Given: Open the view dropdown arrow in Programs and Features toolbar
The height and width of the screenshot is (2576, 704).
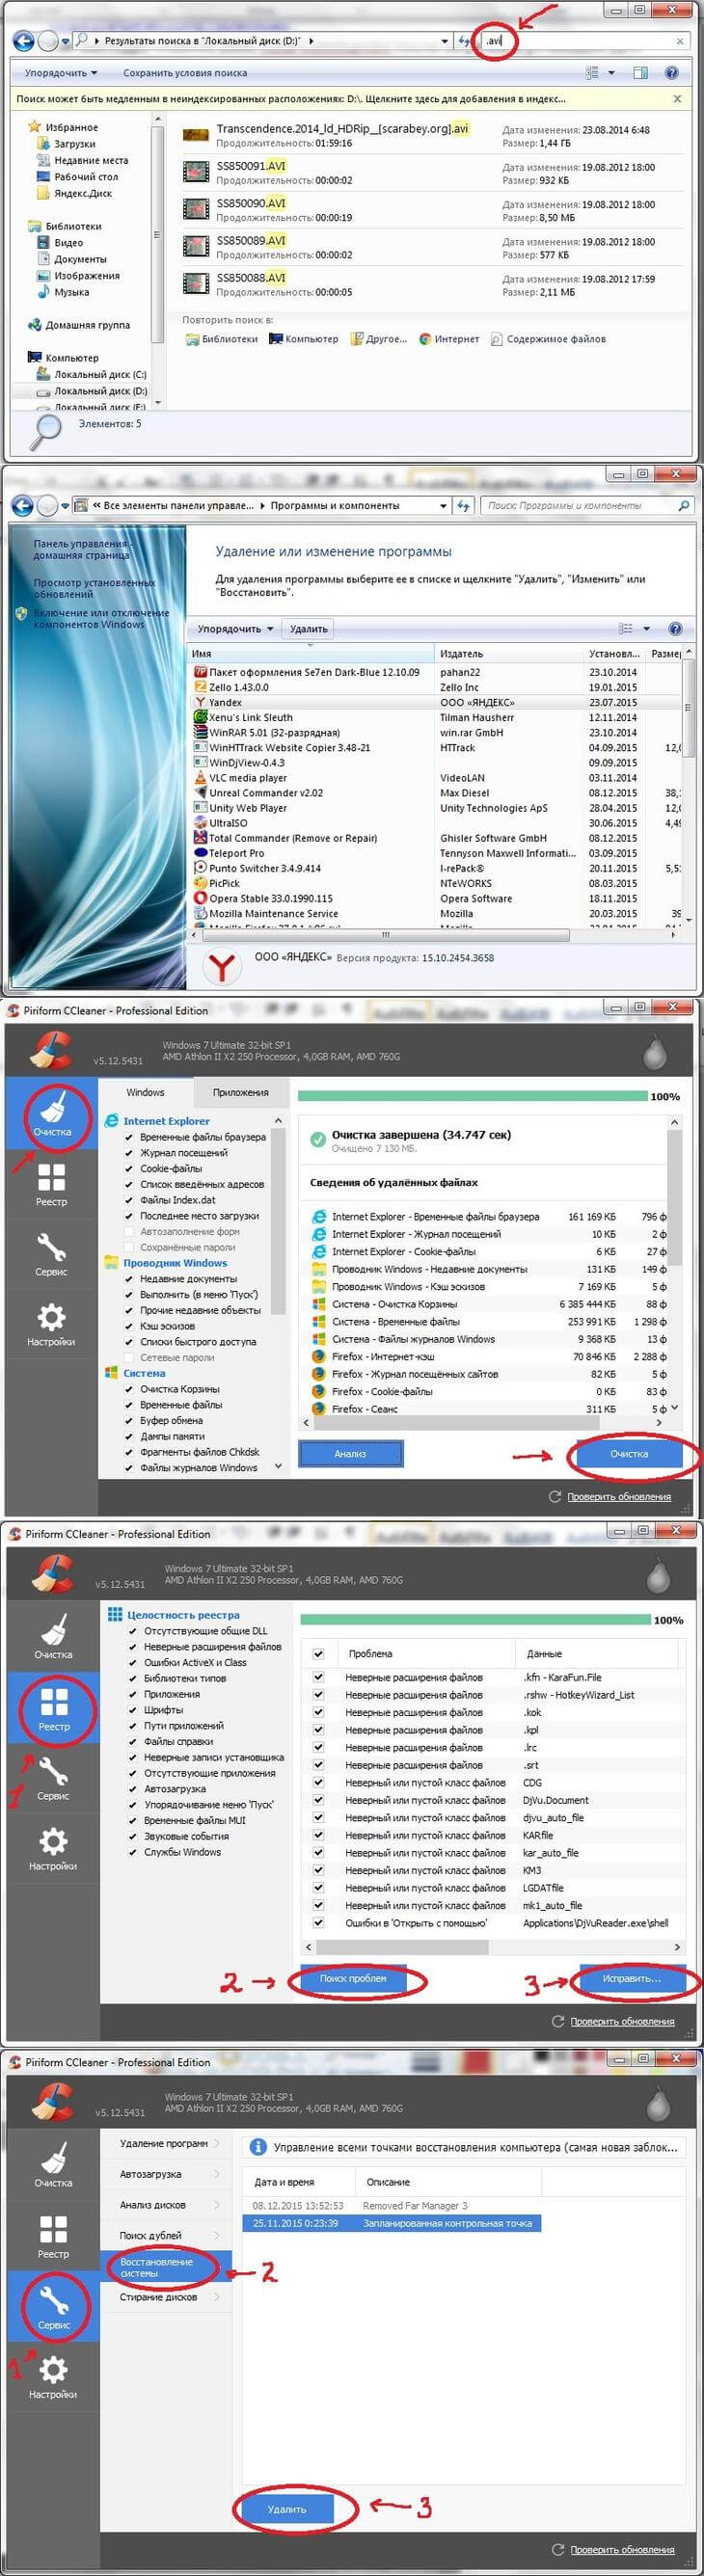Looking at the screenshot, I should click(646, 629).
